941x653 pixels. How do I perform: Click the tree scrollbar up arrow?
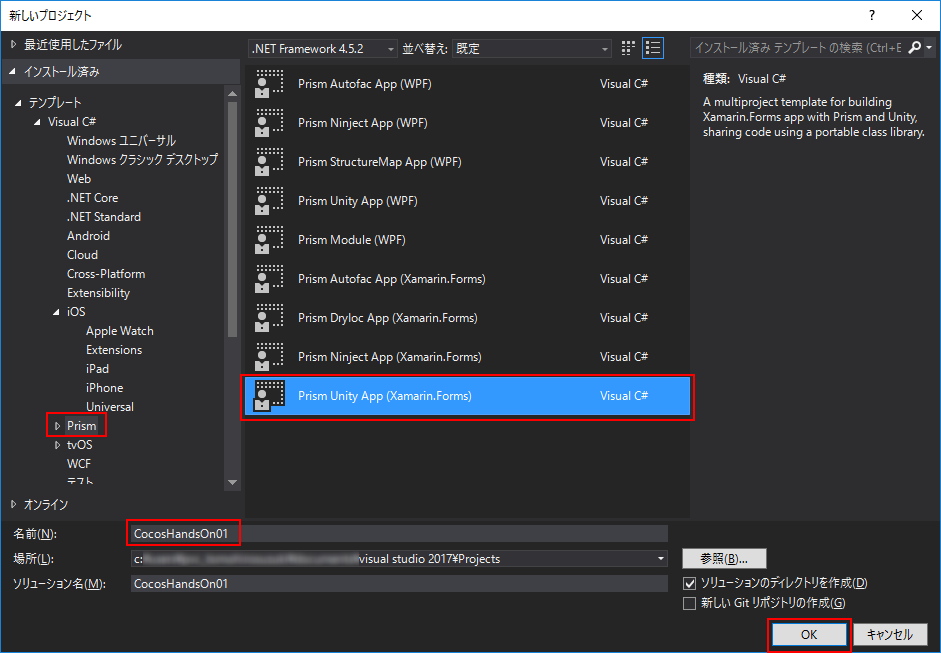coord(232,93)
